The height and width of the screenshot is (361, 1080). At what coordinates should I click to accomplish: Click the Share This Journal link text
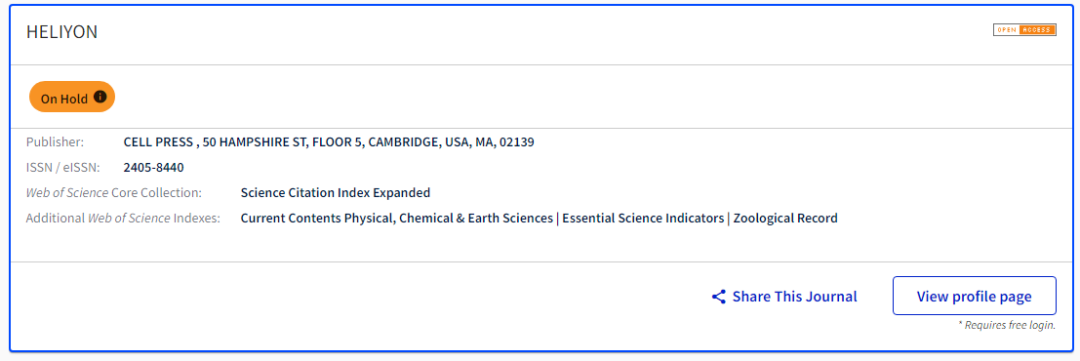coord(795,297)
